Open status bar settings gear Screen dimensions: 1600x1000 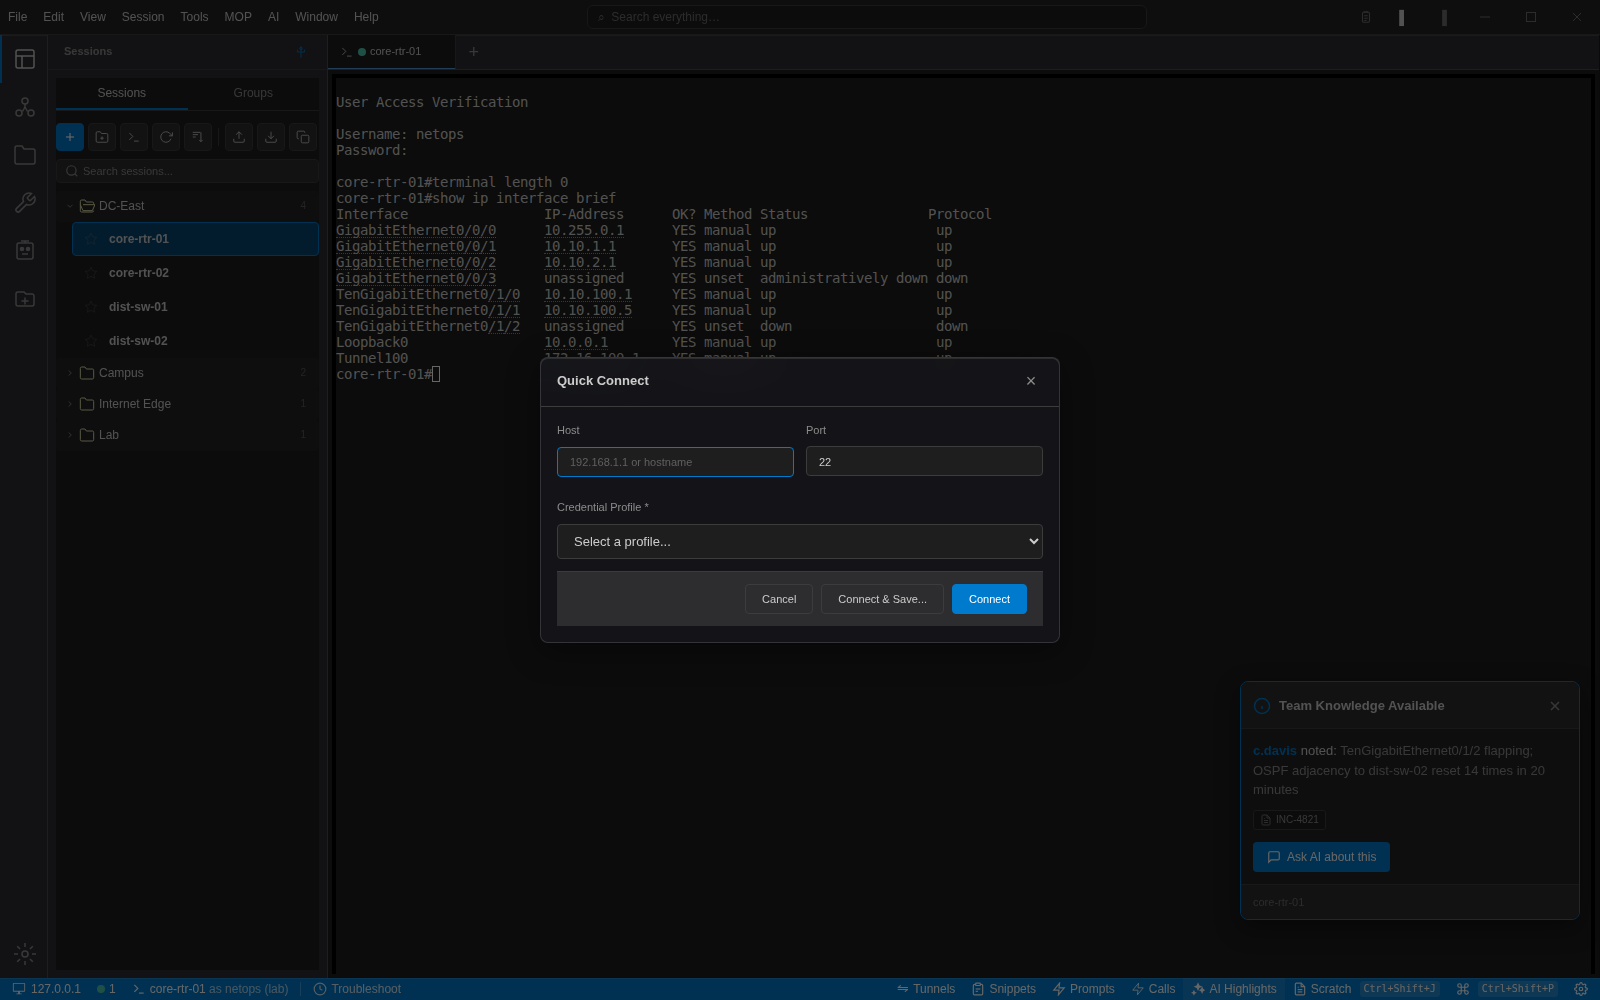coord(1581,989)
